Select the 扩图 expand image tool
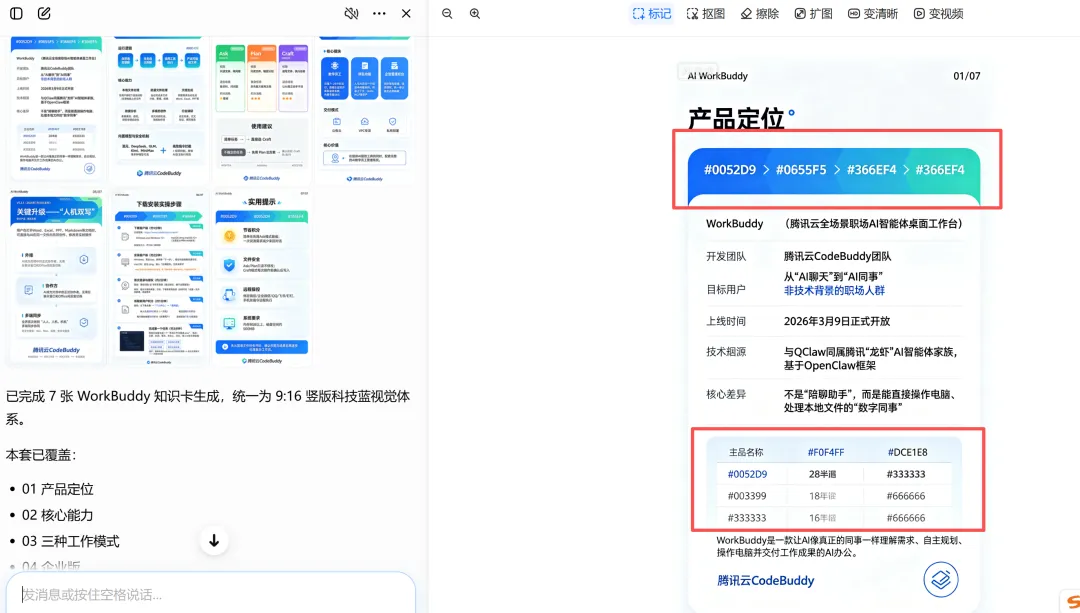Screen dimensions: 1080x613 [813, 14]
